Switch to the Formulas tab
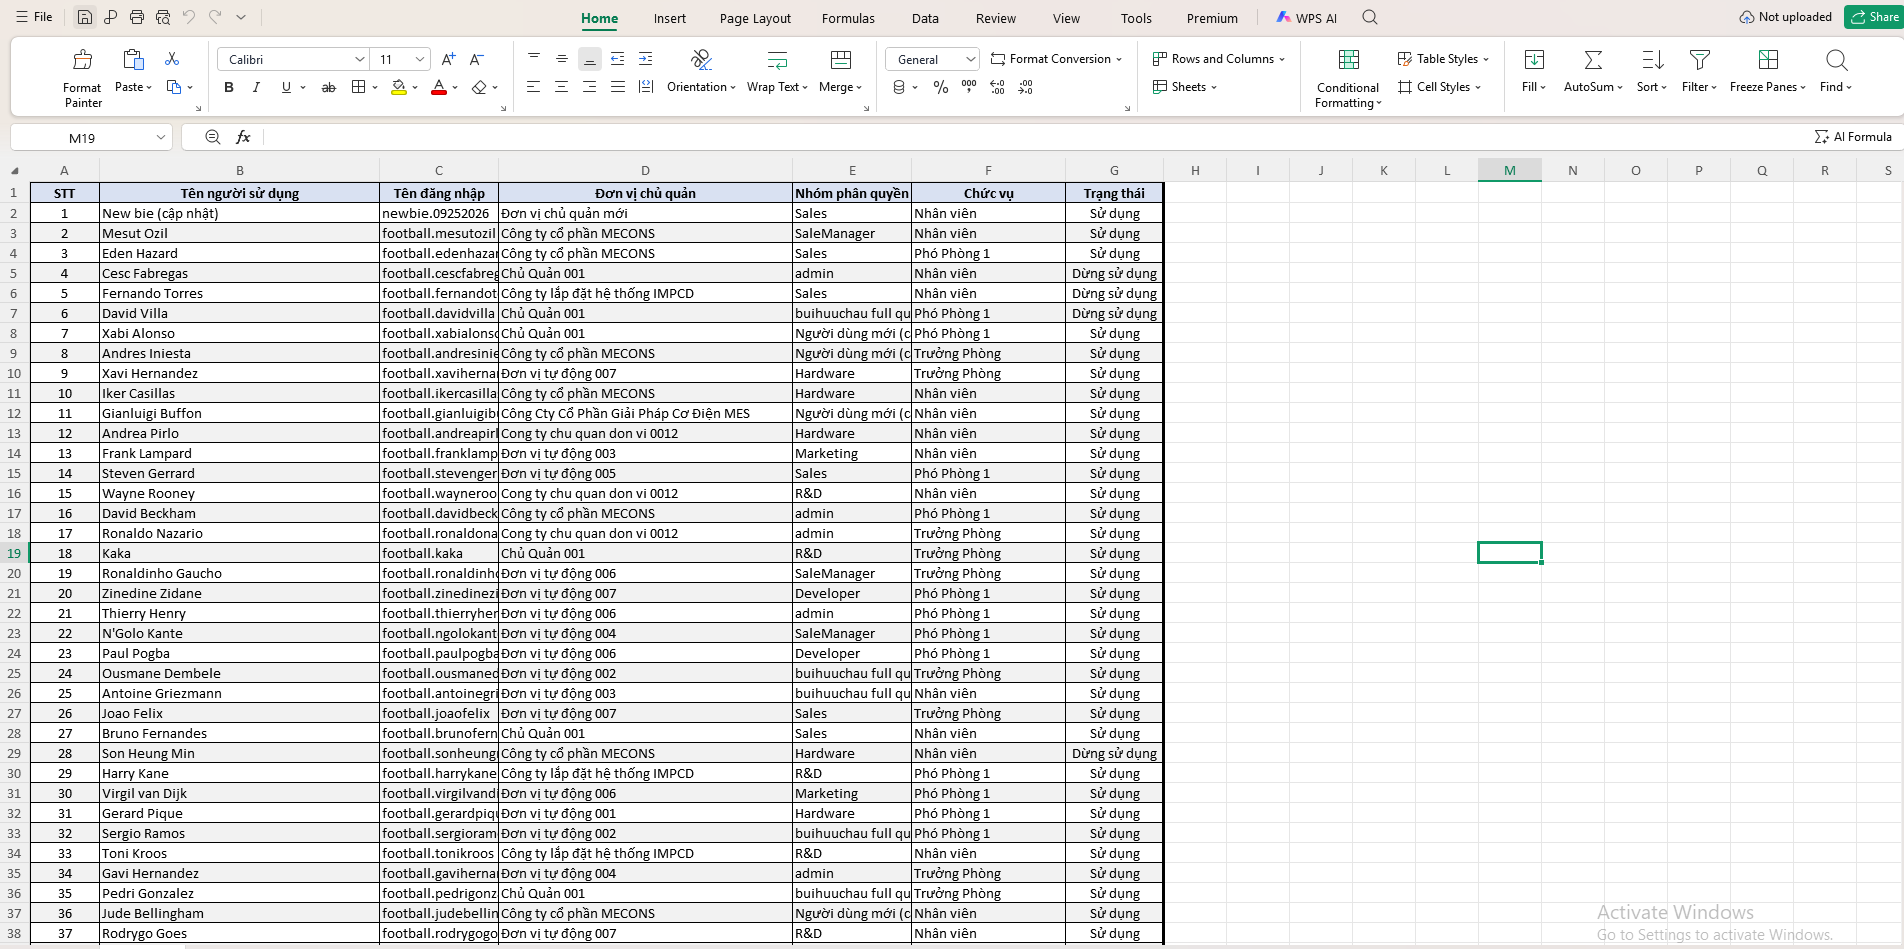1904x949 pixels. [848, 18]
